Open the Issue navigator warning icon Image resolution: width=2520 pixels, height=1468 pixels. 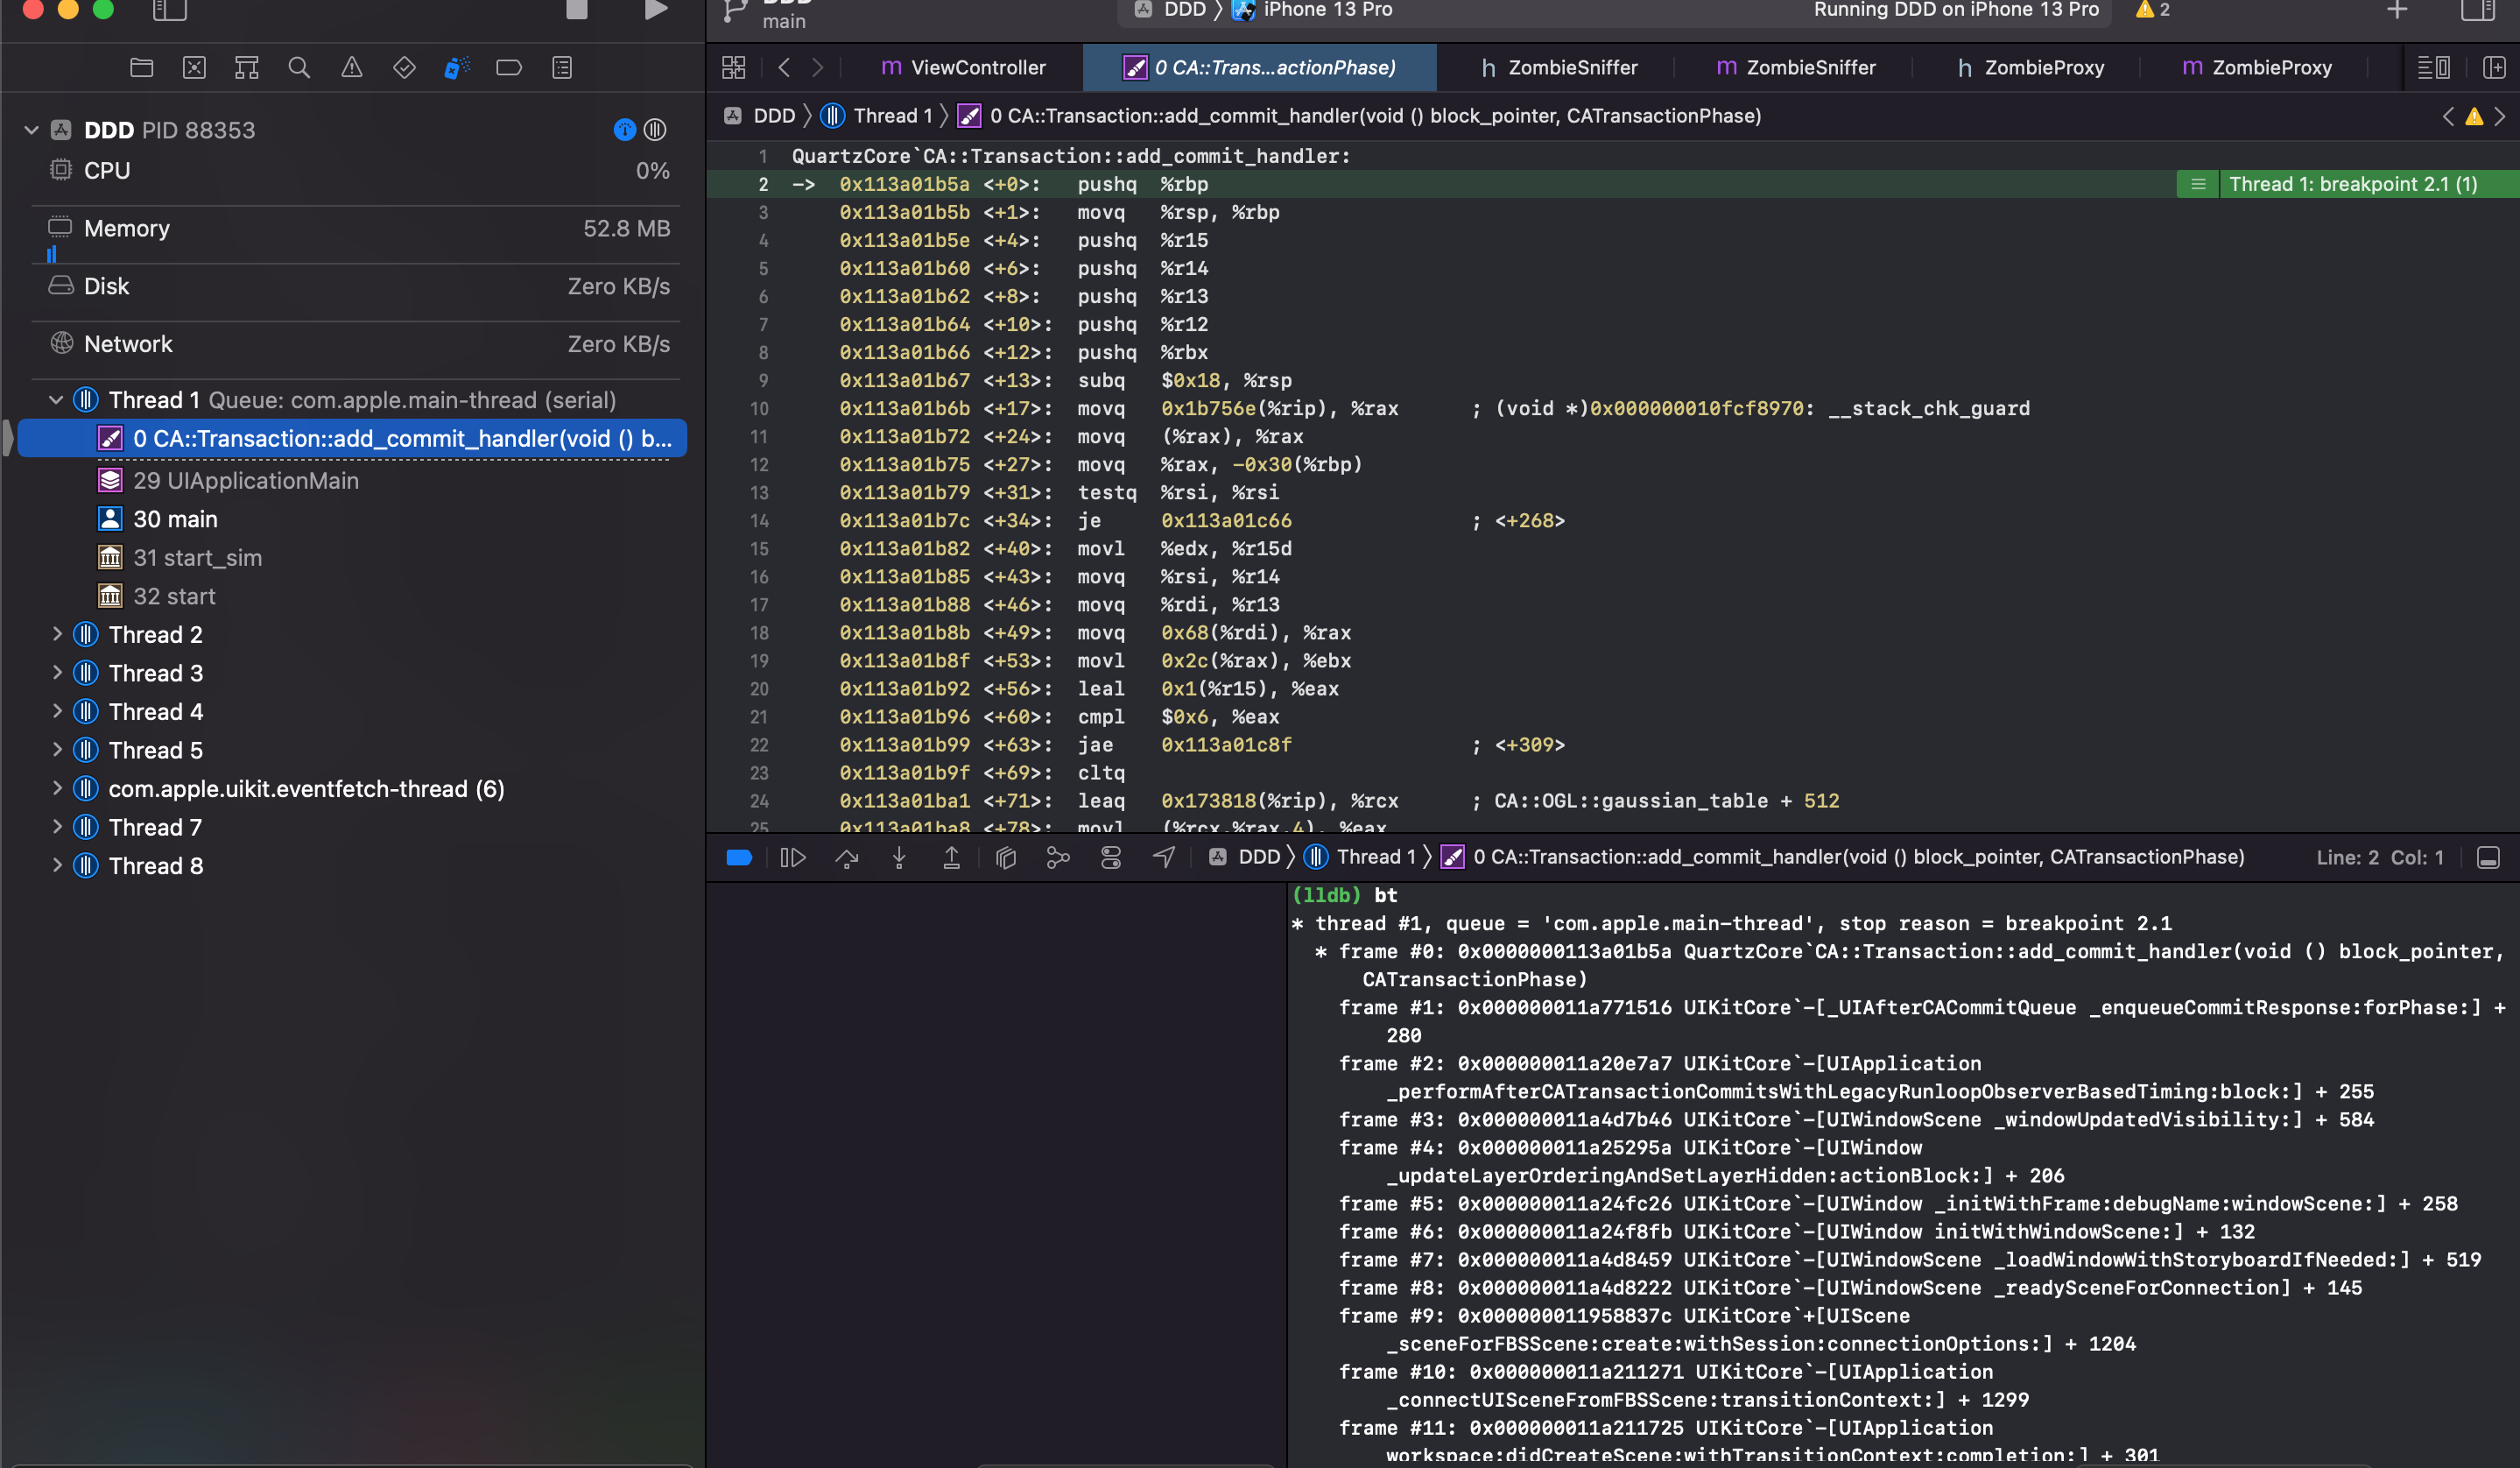coord(351,68)
